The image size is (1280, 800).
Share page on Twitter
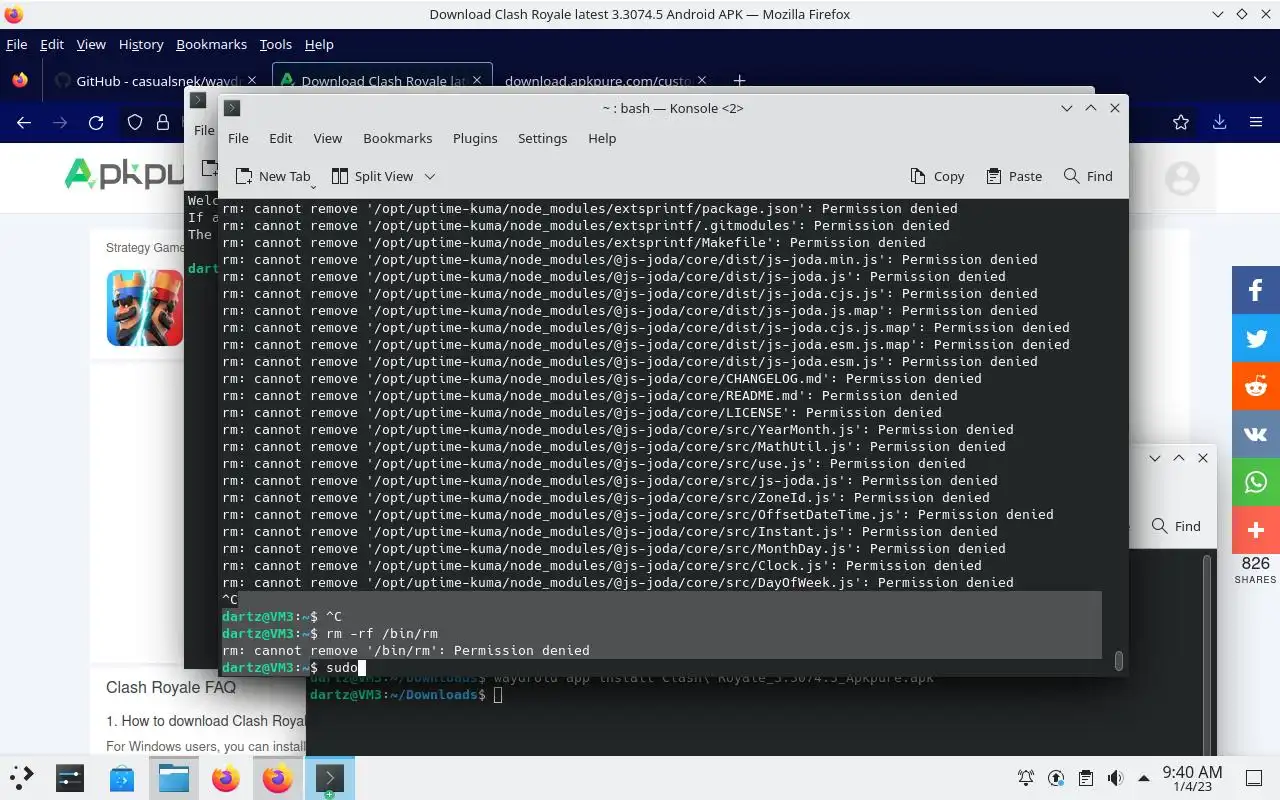coord(1256,338)
